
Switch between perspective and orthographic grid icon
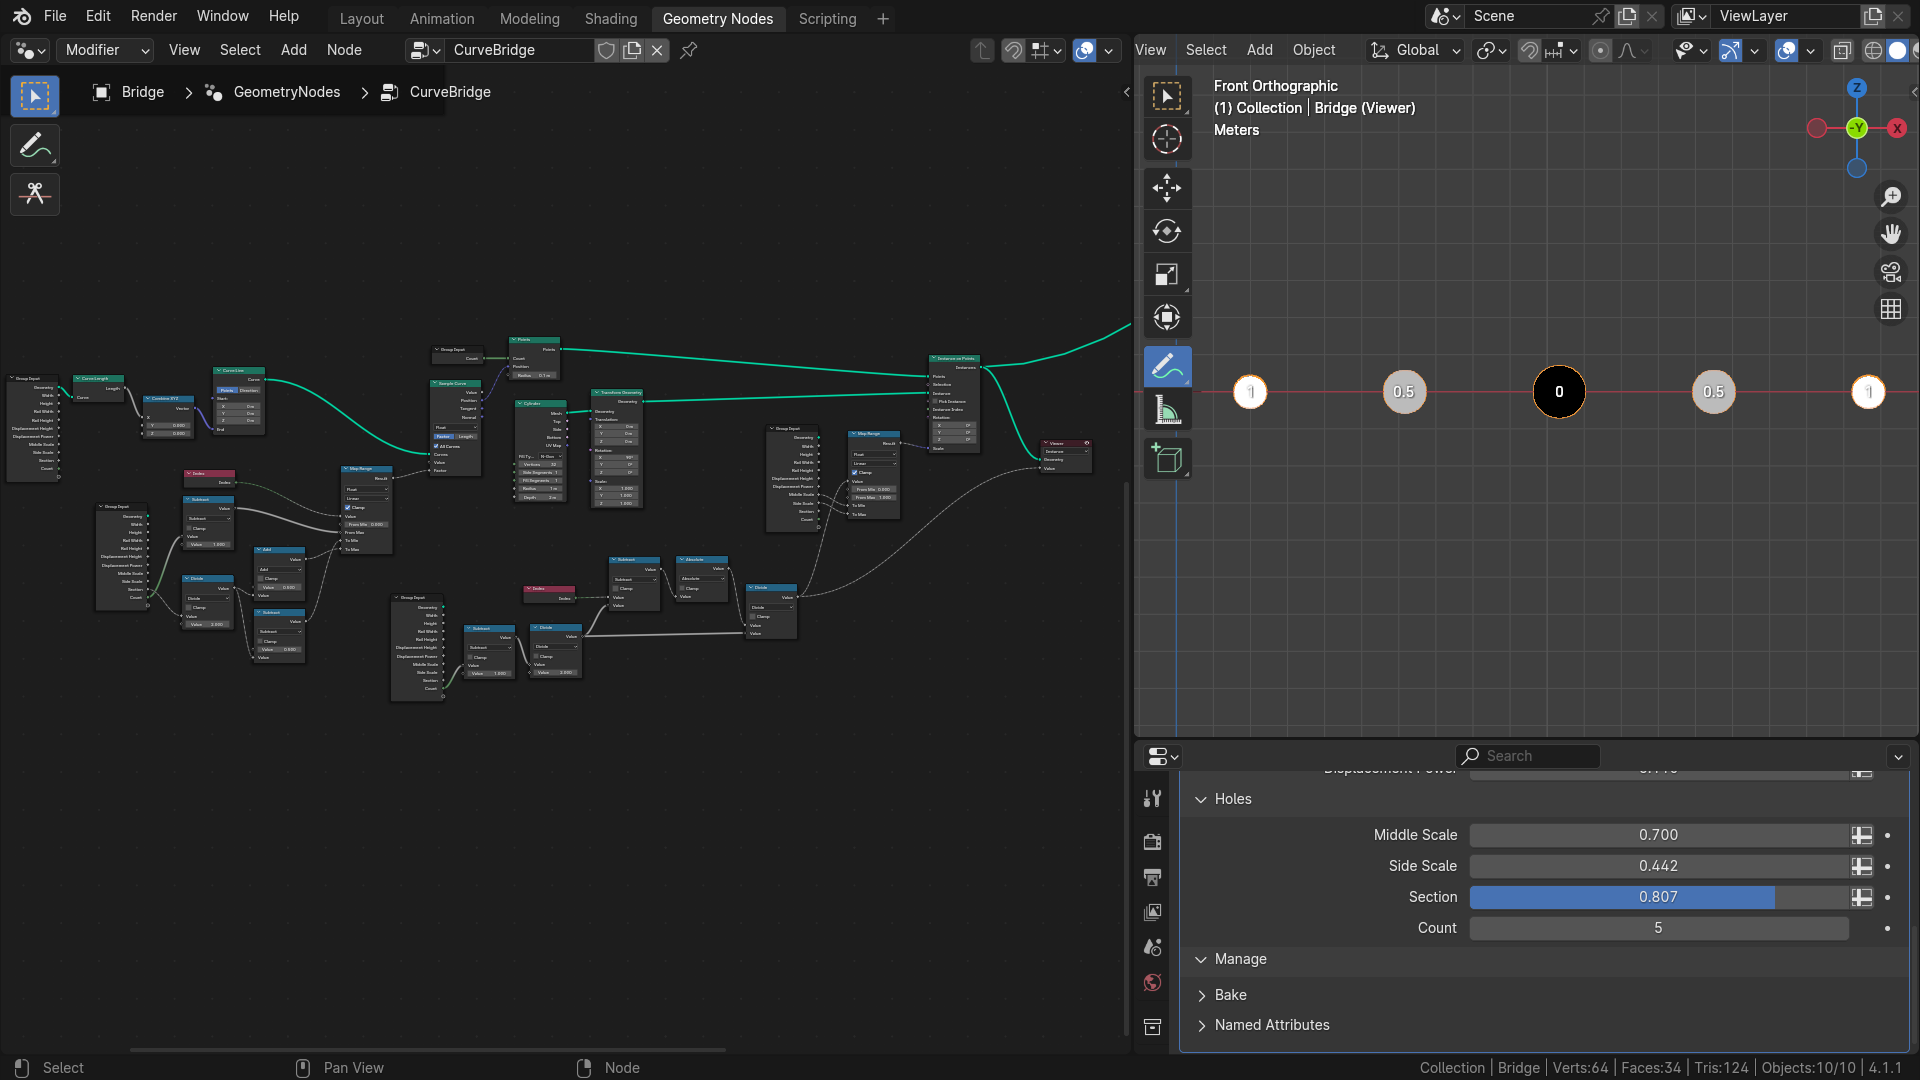(1891, 310)
